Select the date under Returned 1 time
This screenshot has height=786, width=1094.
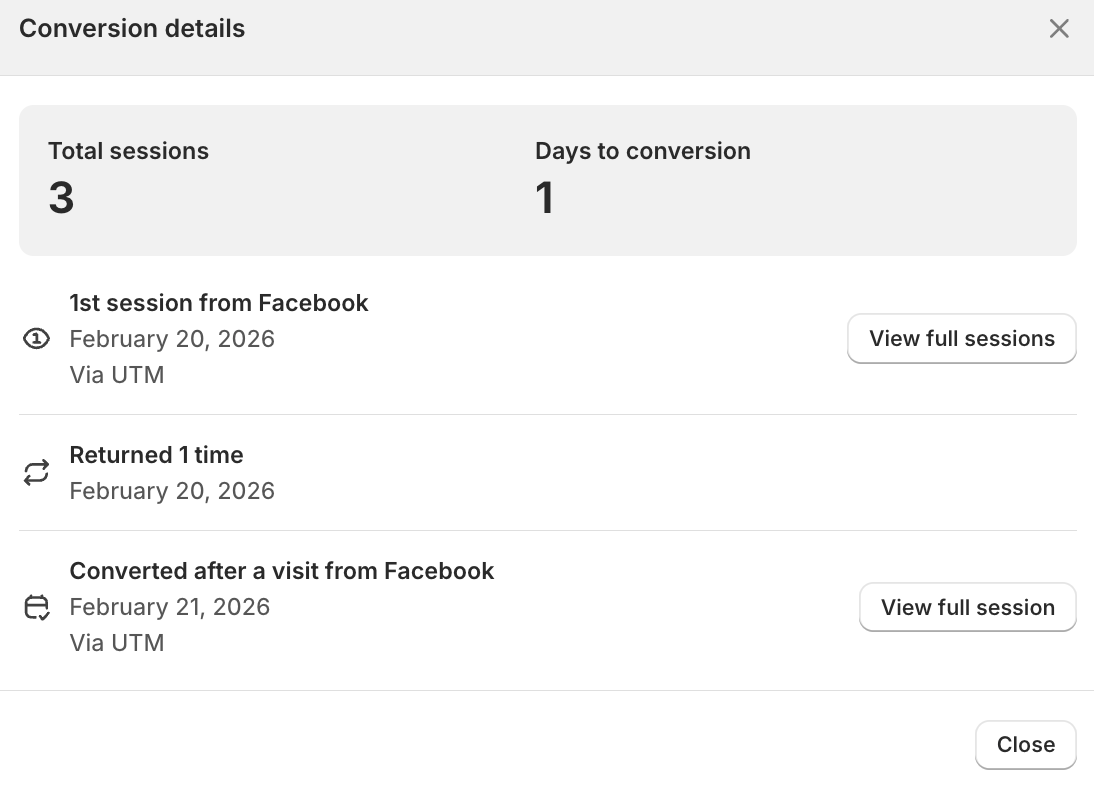click(x=172, y=491)
